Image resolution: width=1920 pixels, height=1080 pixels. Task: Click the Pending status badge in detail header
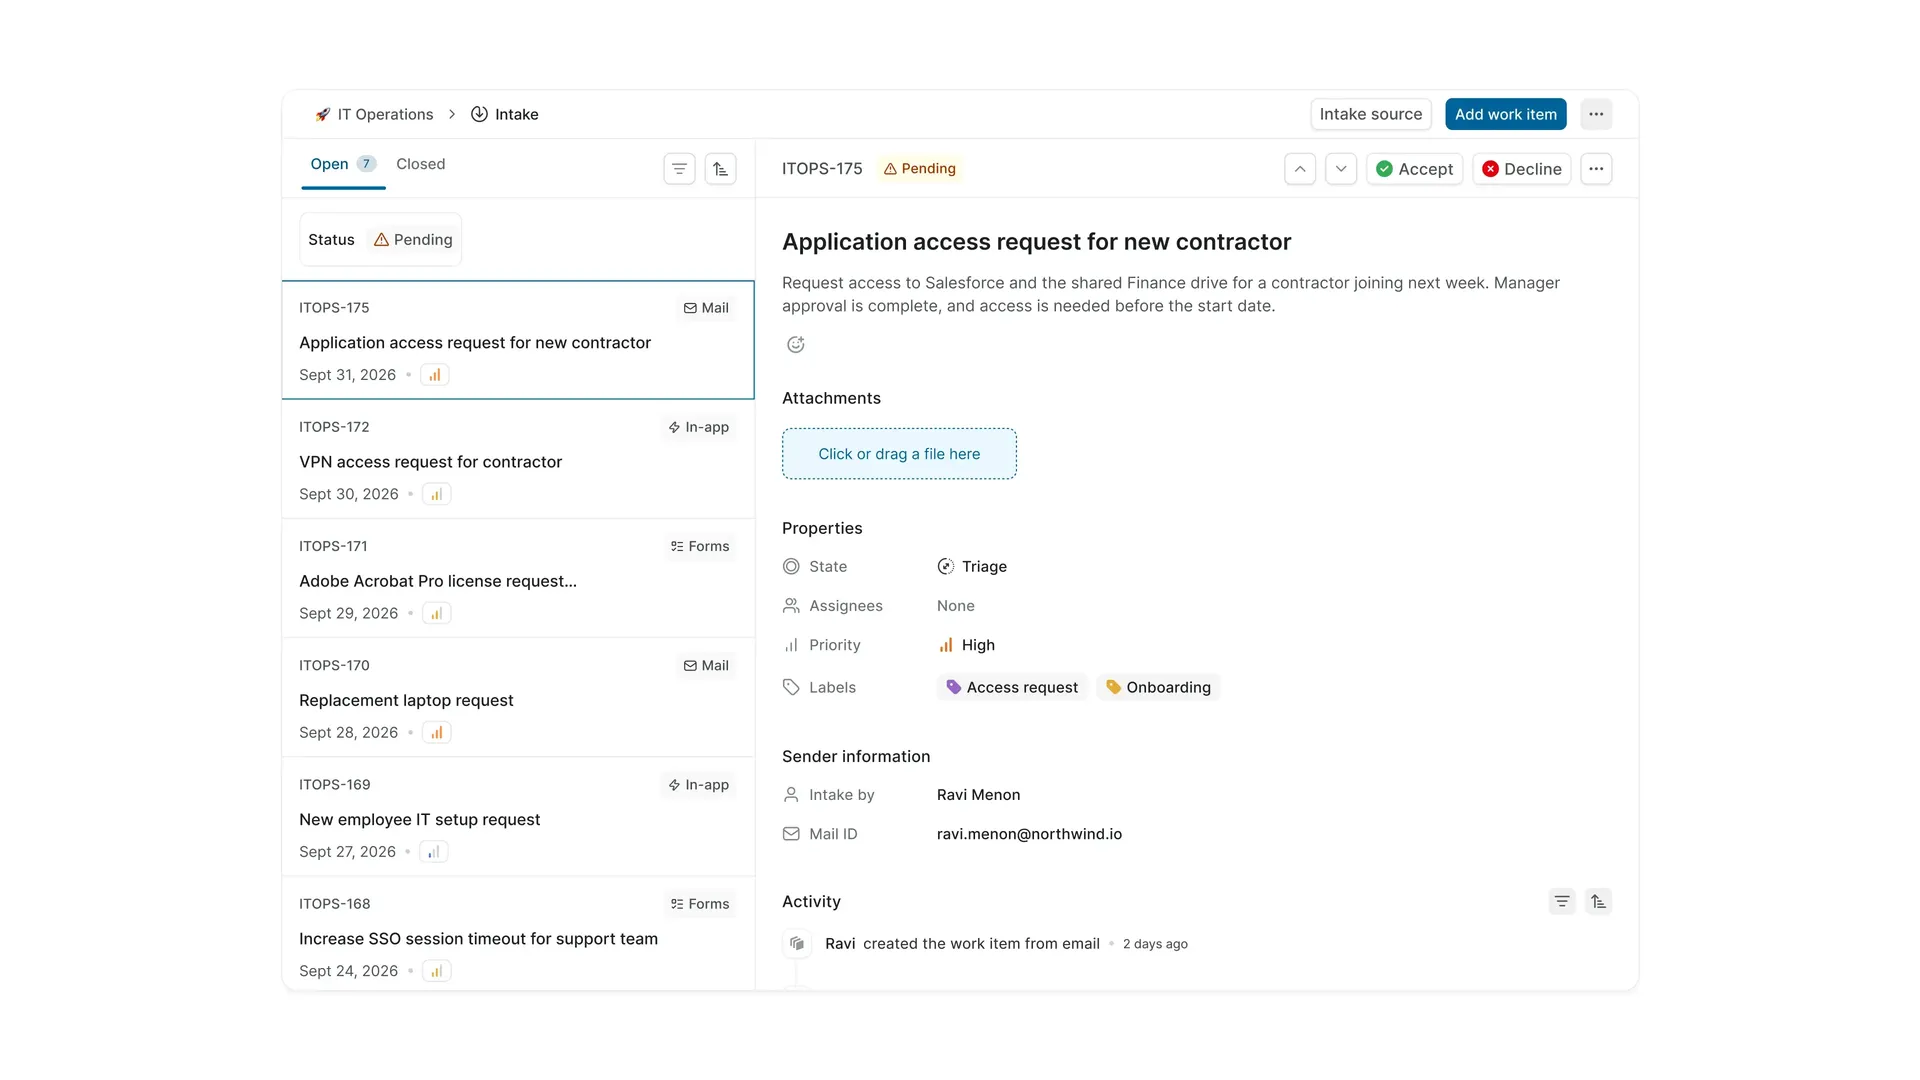[919, 169]
